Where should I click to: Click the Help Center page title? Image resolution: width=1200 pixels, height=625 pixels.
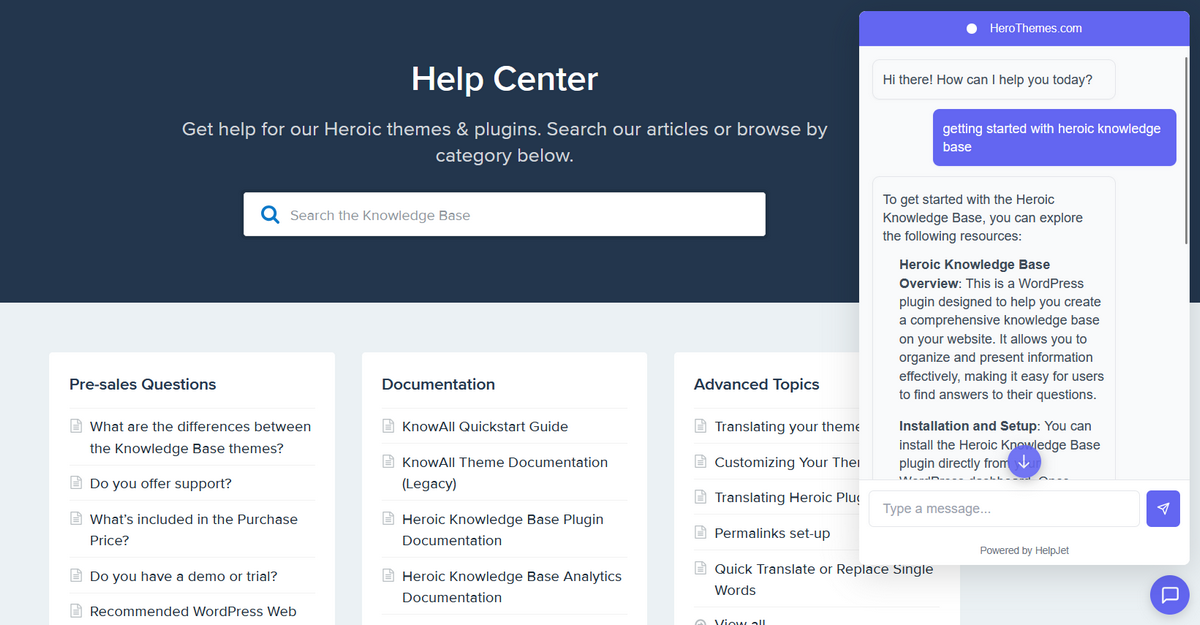click(504, 79)
